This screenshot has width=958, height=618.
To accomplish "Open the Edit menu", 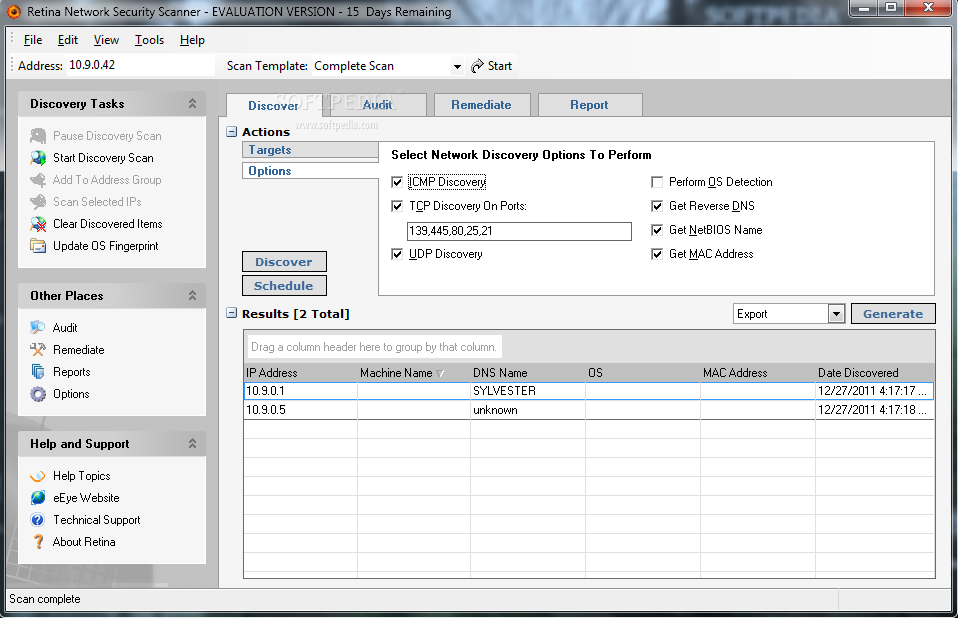I will [x=68, y=40].
